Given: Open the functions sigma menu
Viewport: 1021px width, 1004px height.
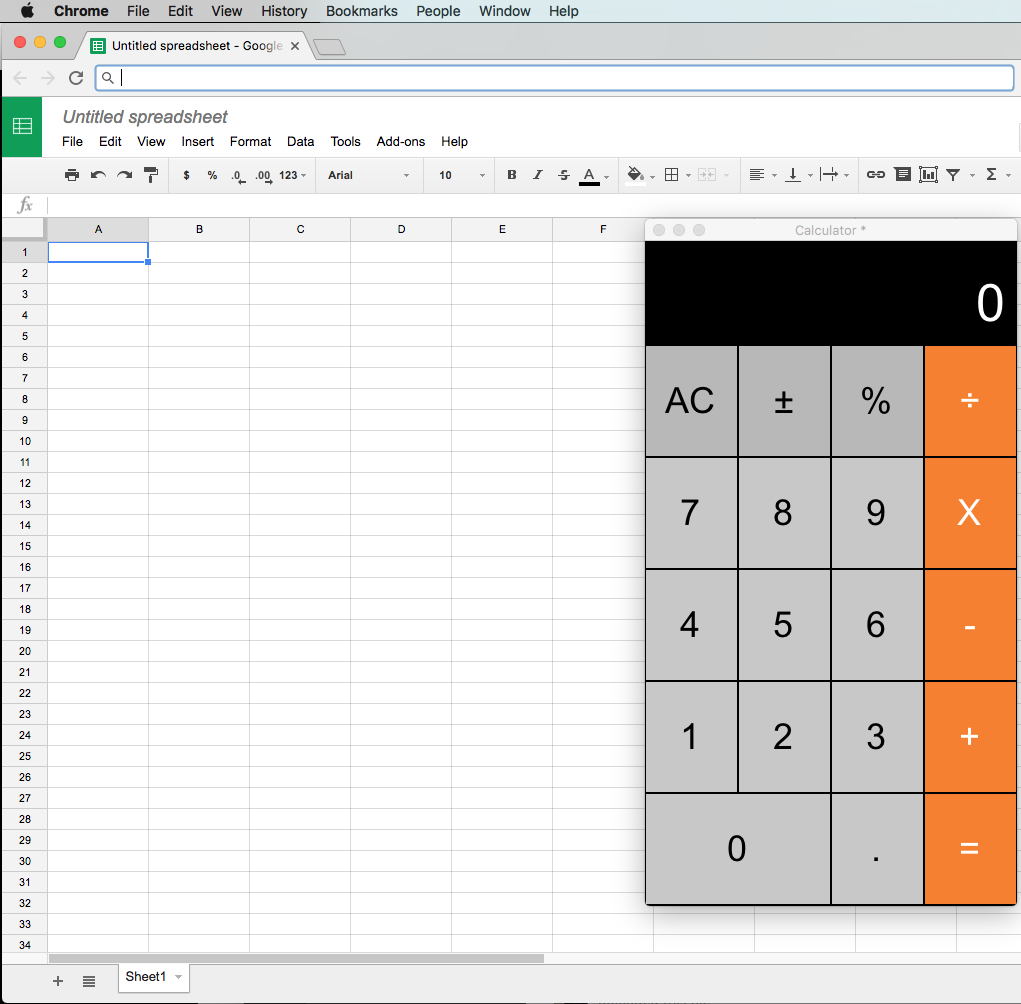Looking at the screenshot, I should (992, 174).
